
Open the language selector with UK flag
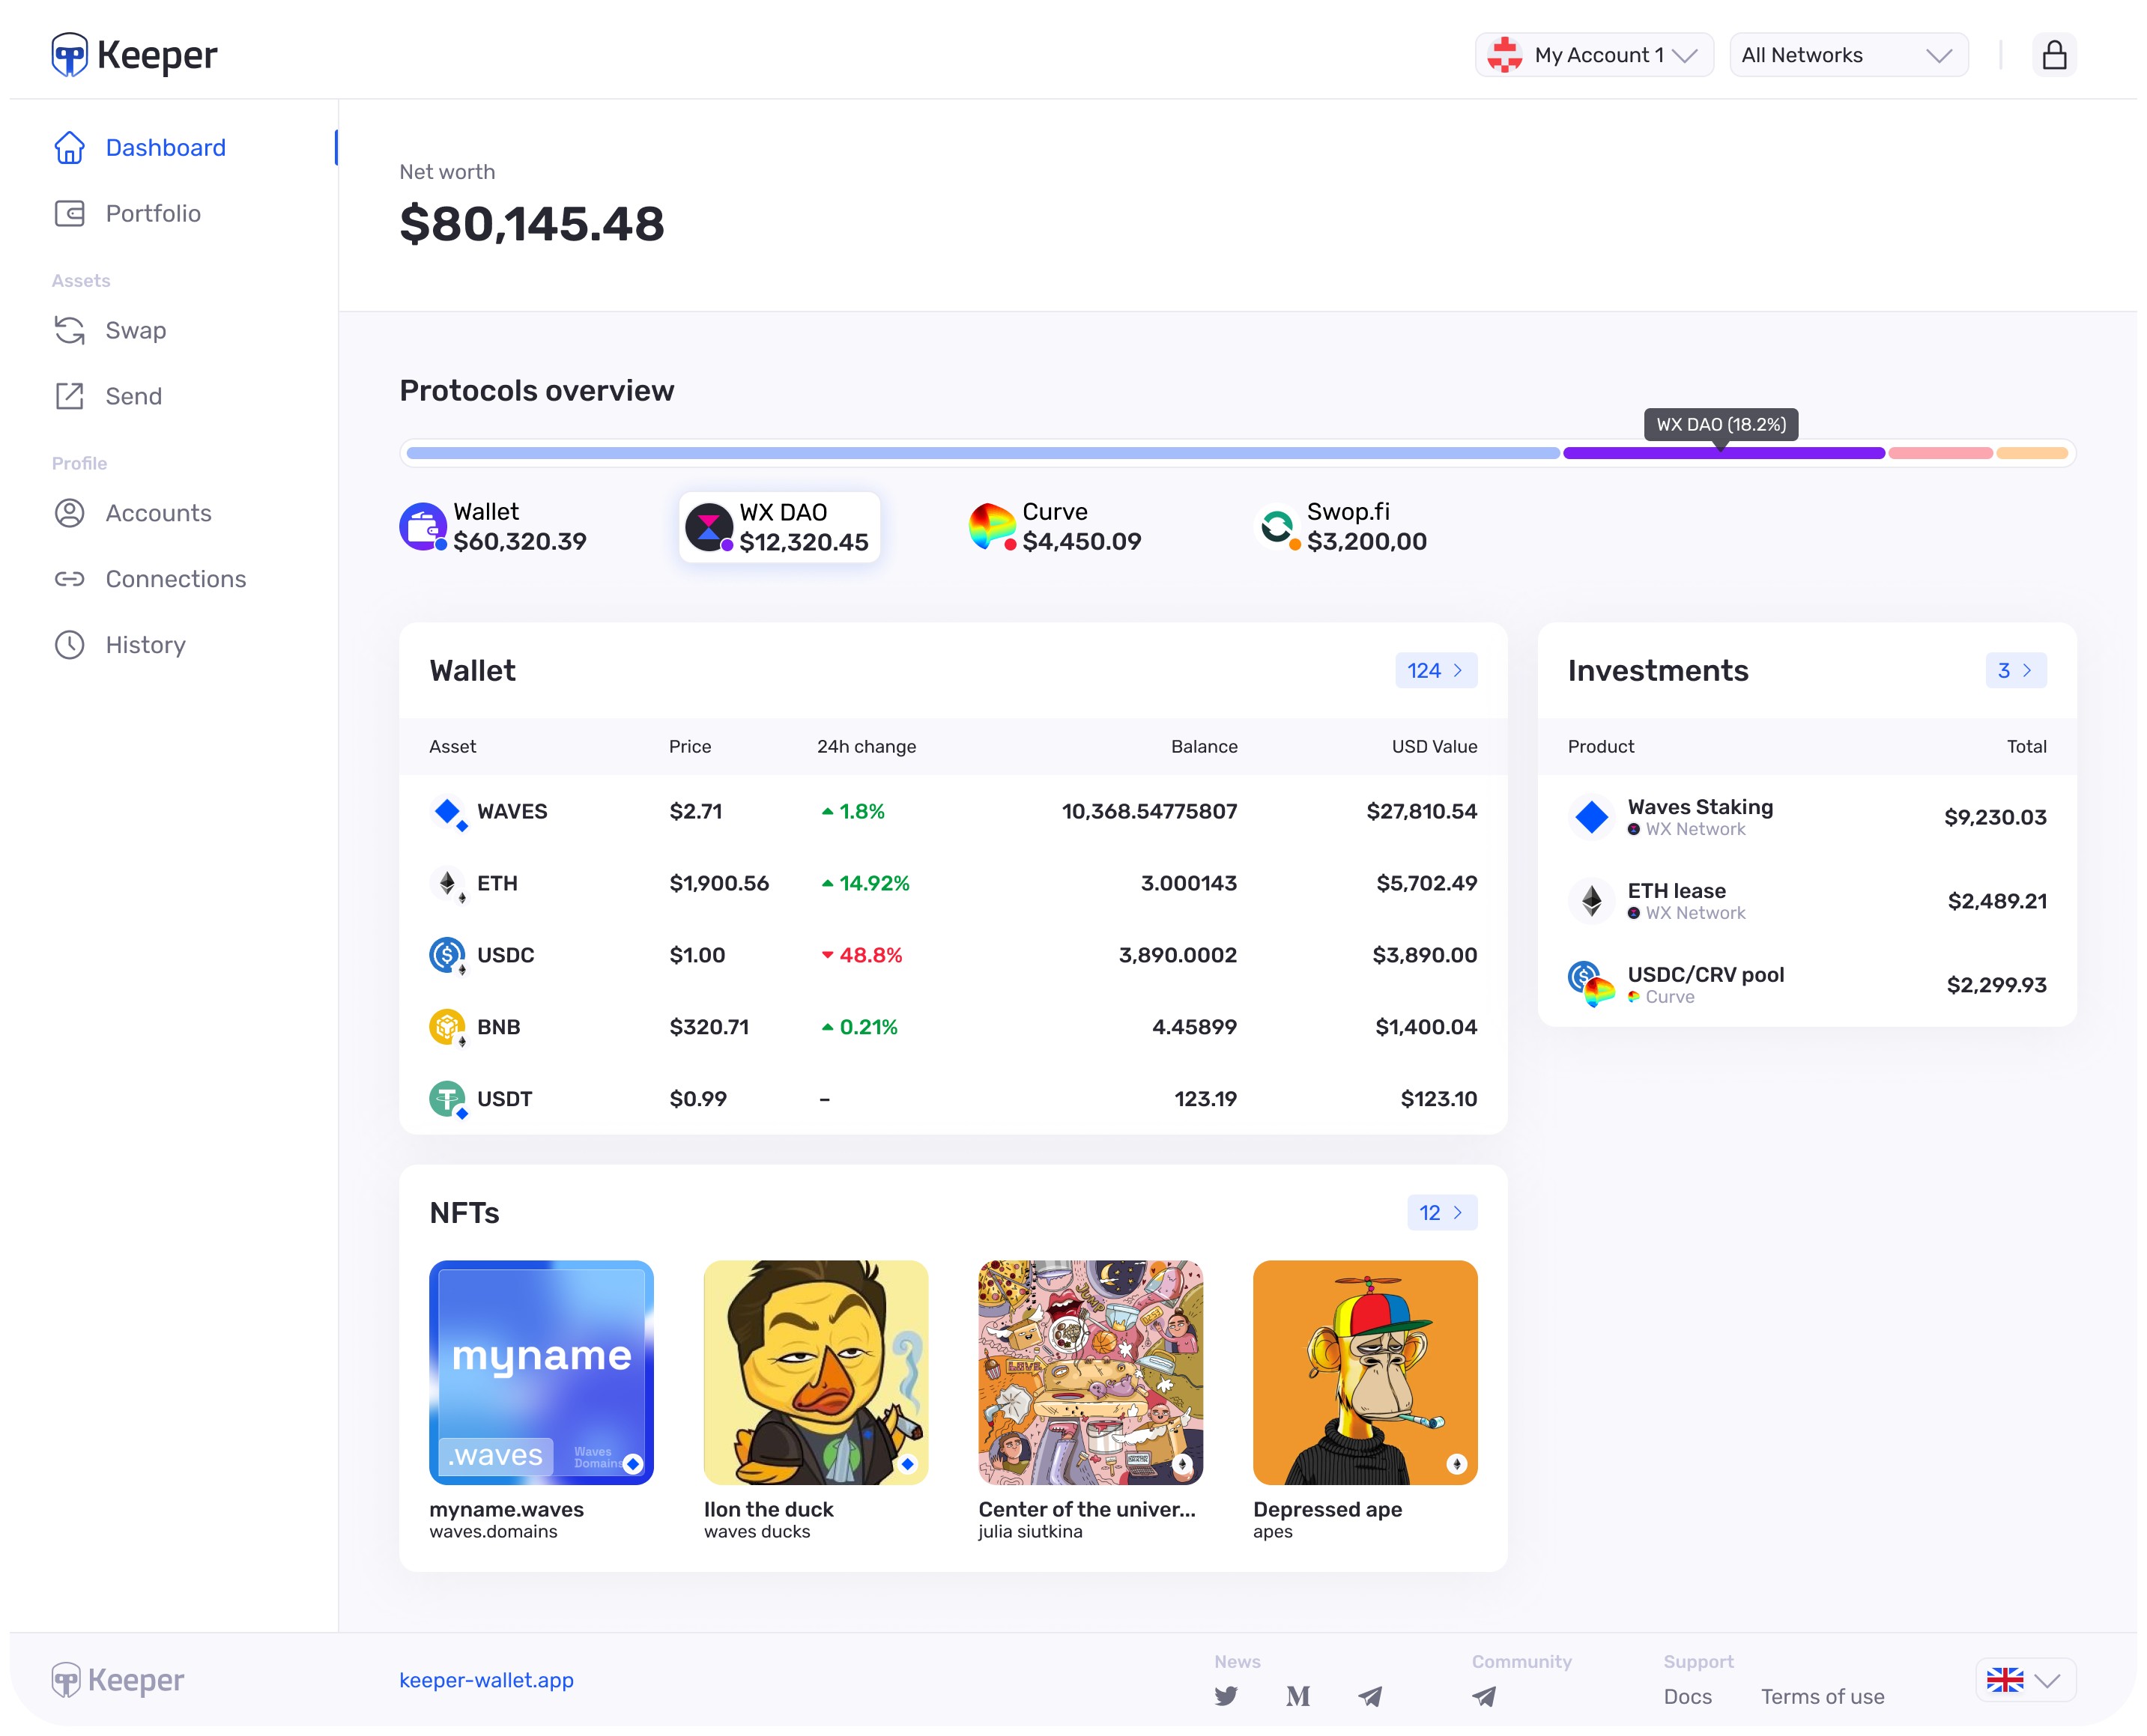2025,1679
